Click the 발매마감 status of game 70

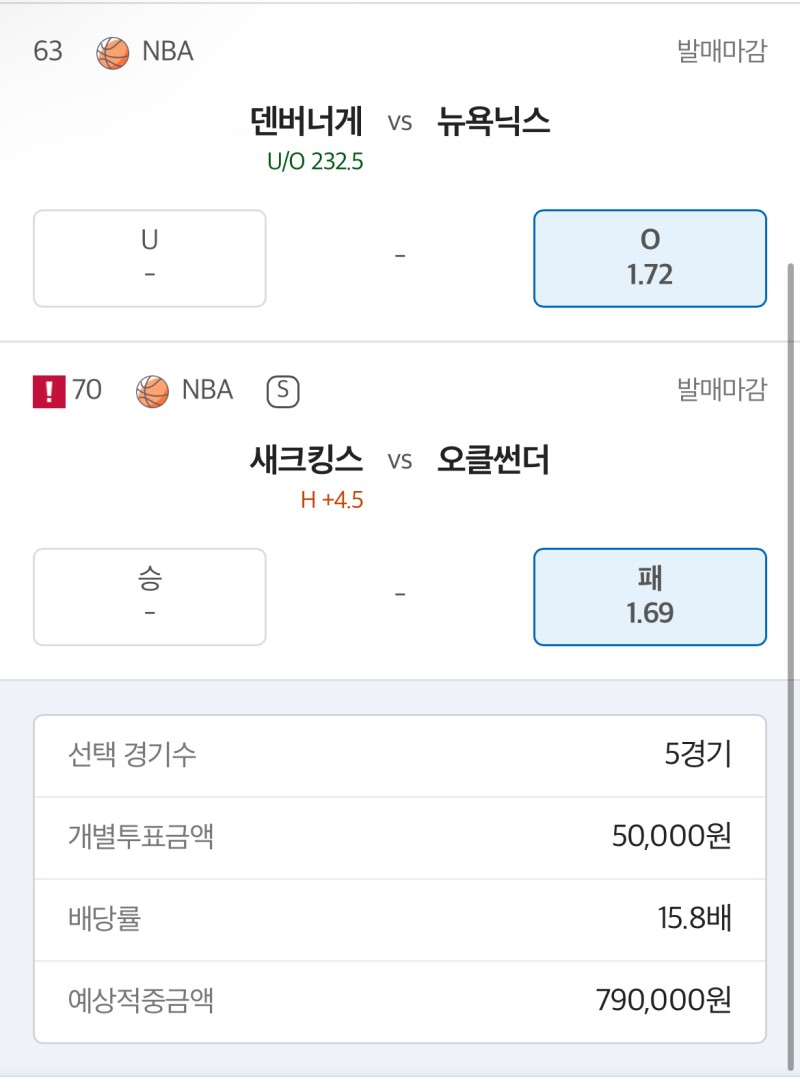pos(722,390)
